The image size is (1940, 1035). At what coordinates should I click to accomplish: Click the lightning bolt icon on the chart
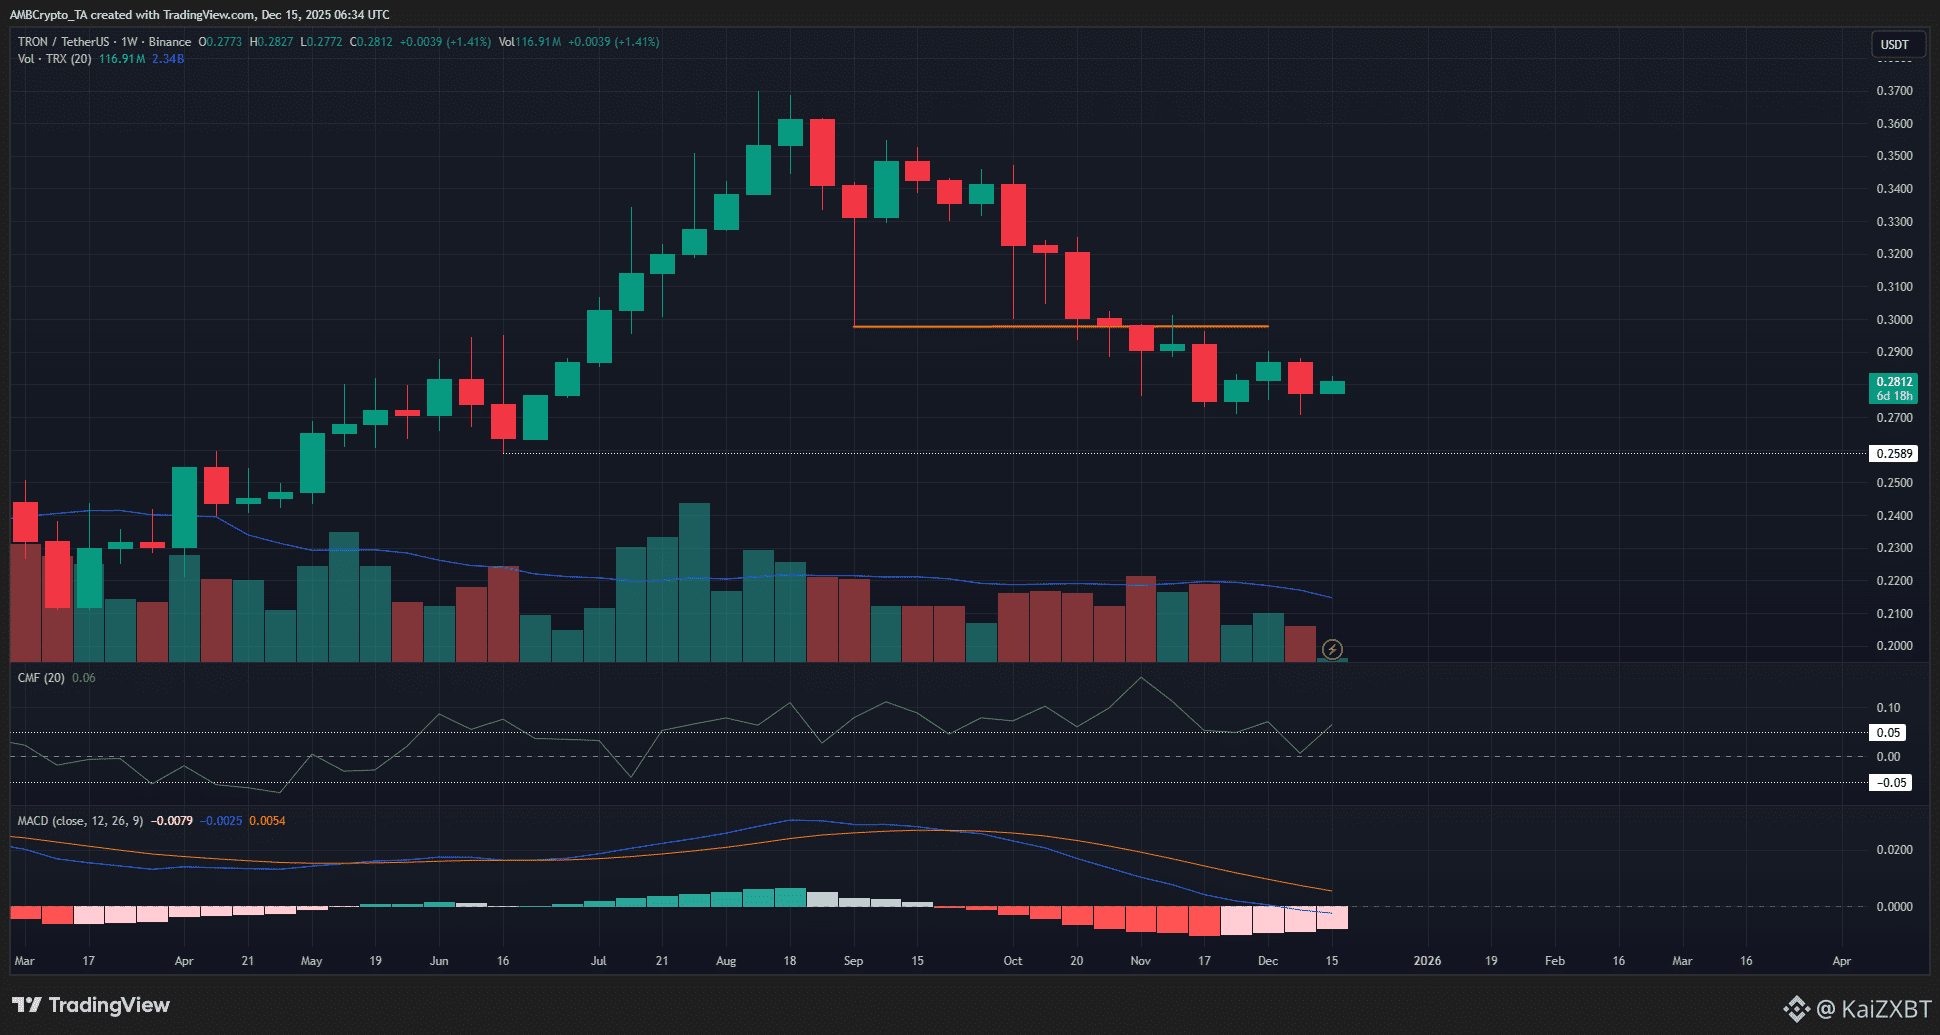[1334, 650]
